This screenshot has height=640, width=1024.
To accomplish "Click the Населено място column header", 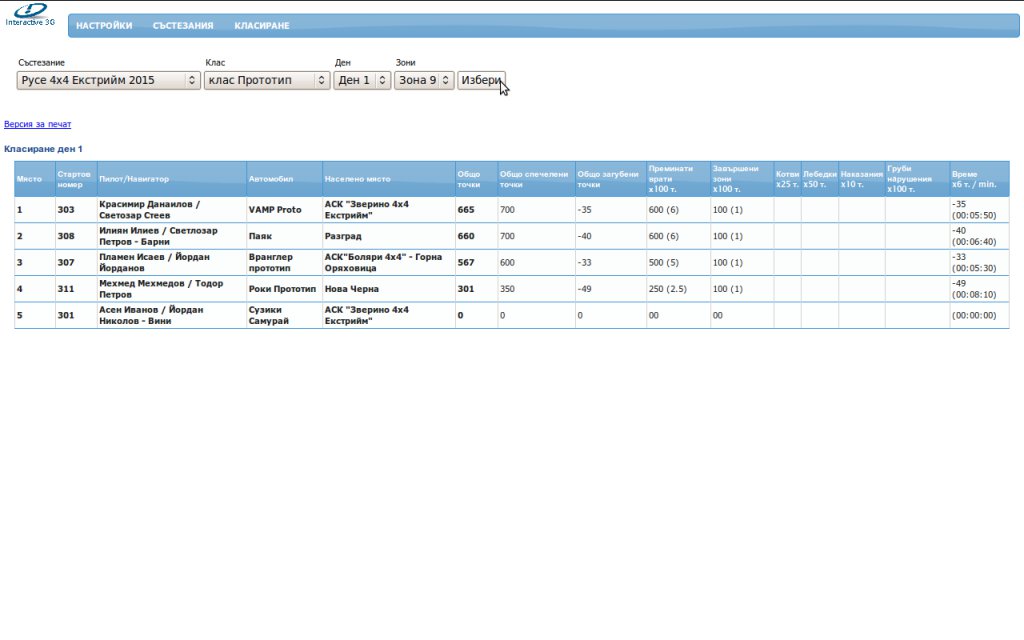I will pyautogui.click(x=389, y=179).
